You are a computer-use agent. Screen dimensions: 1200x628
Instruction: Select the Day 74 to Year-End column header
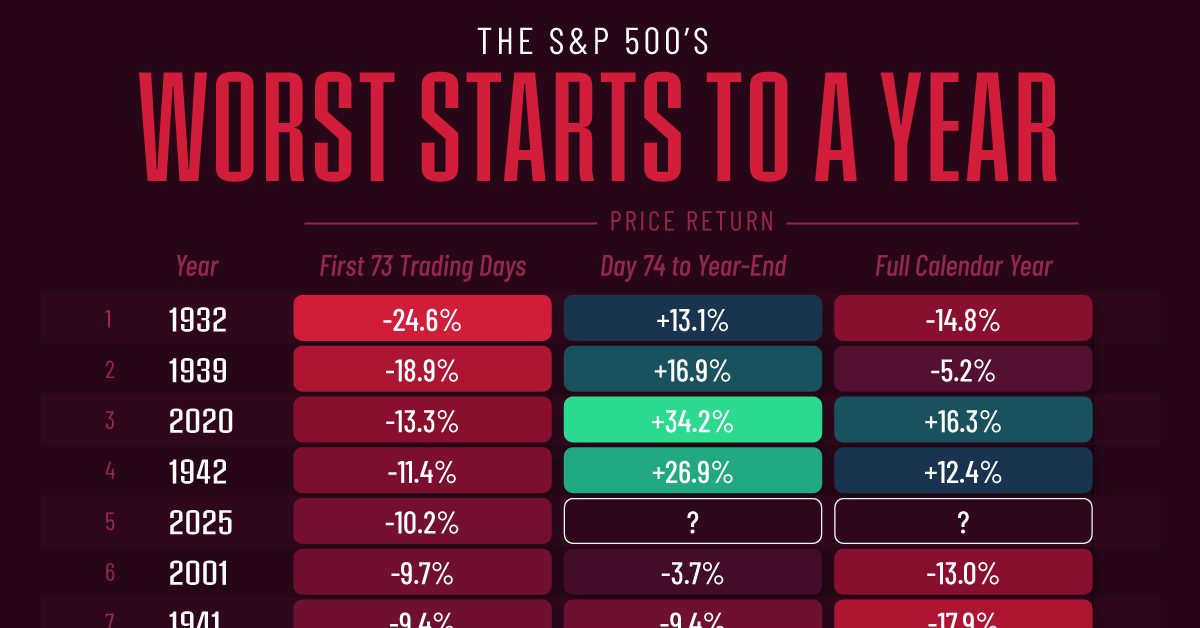click(x=693, y=266)
